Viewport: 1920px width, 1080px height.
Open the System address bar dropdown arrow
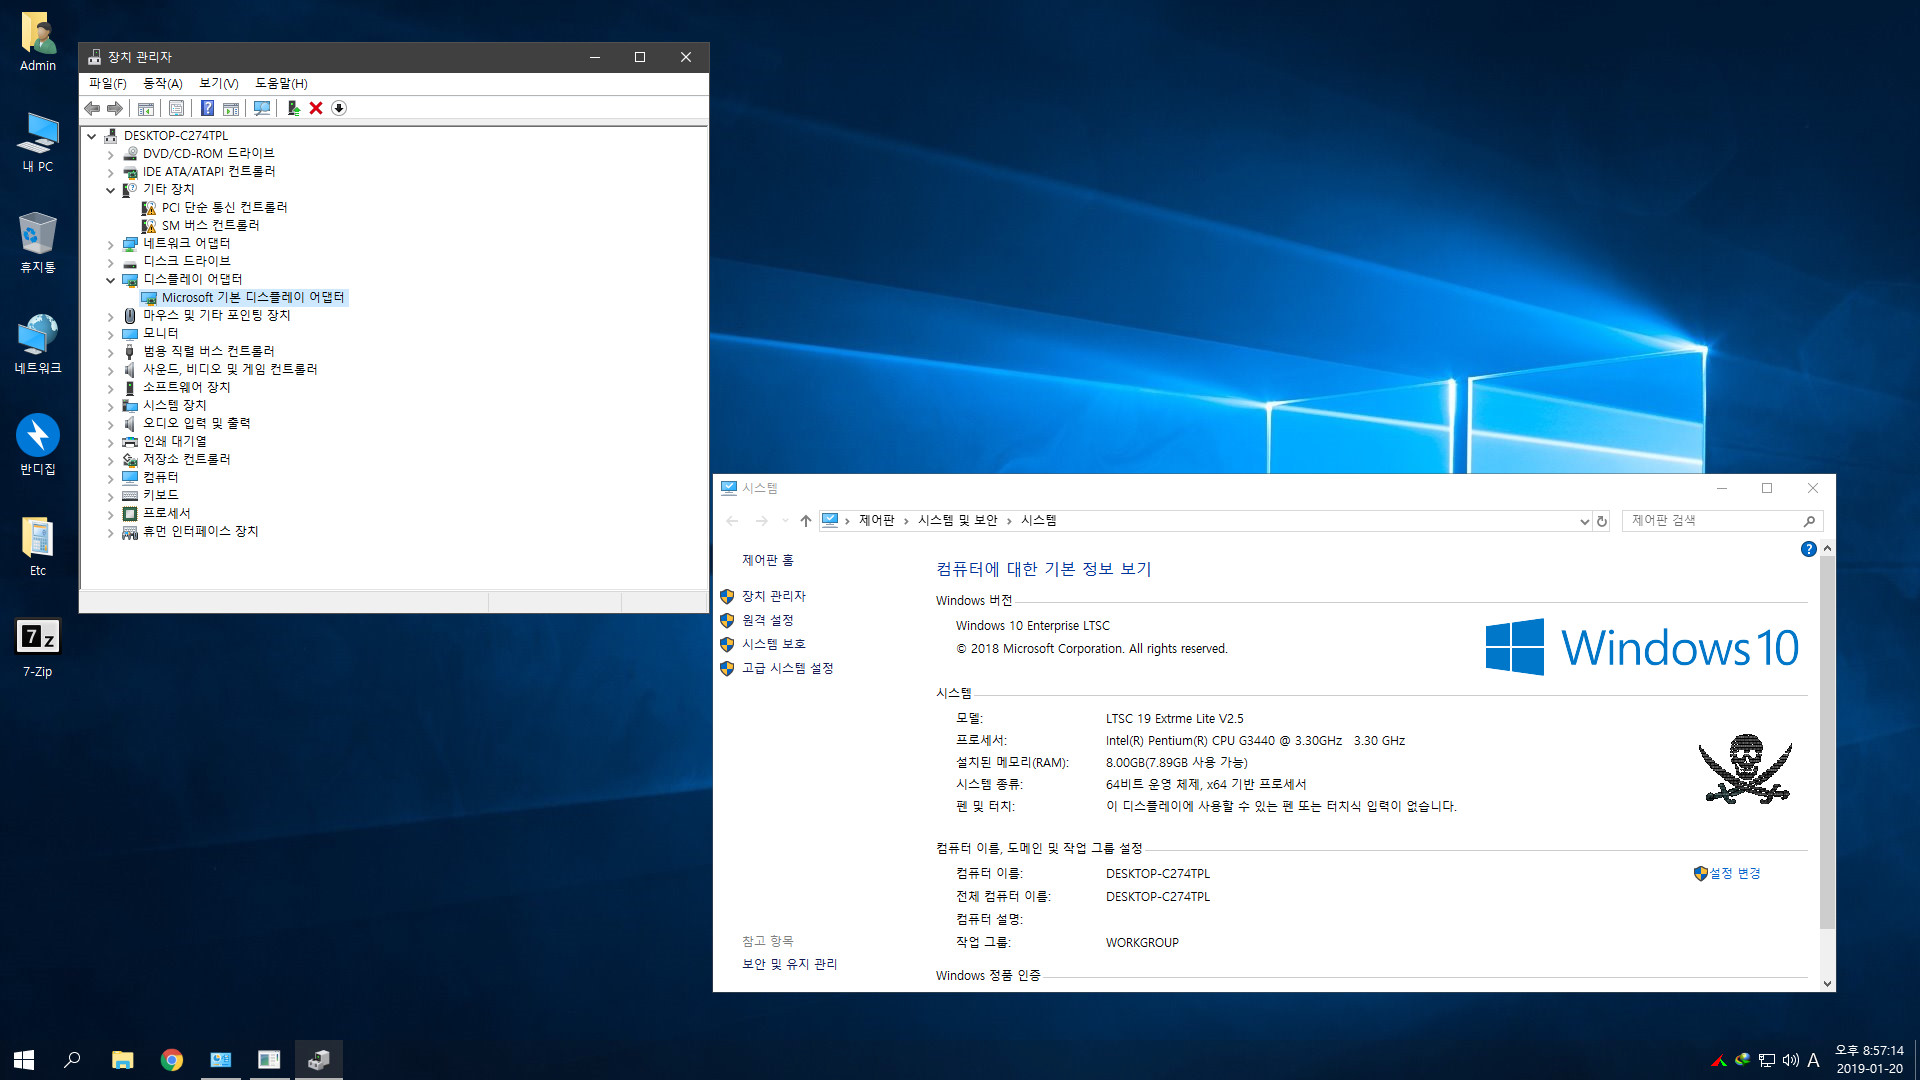click(x=1583, y=521)
